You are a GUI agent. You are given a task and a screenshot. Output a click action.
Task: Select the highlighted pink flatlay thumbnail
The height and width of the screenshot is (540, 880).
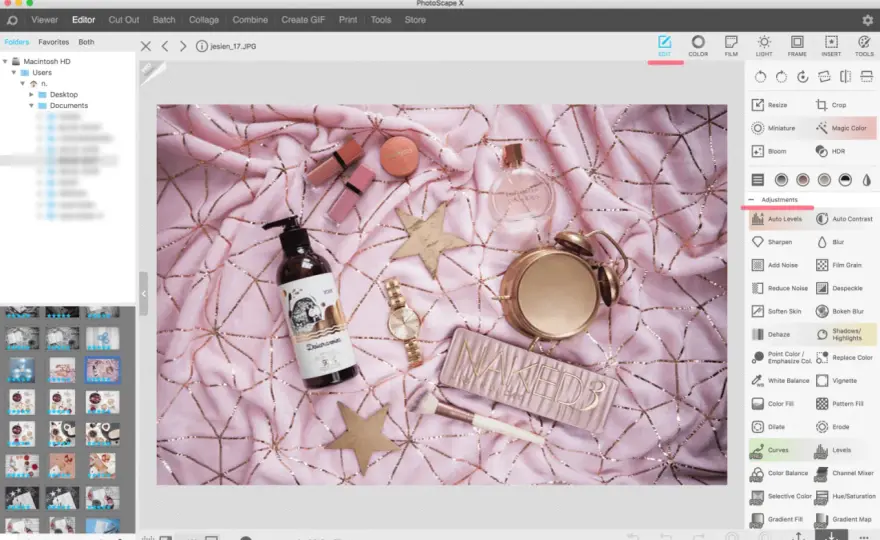tap(102, 370)
